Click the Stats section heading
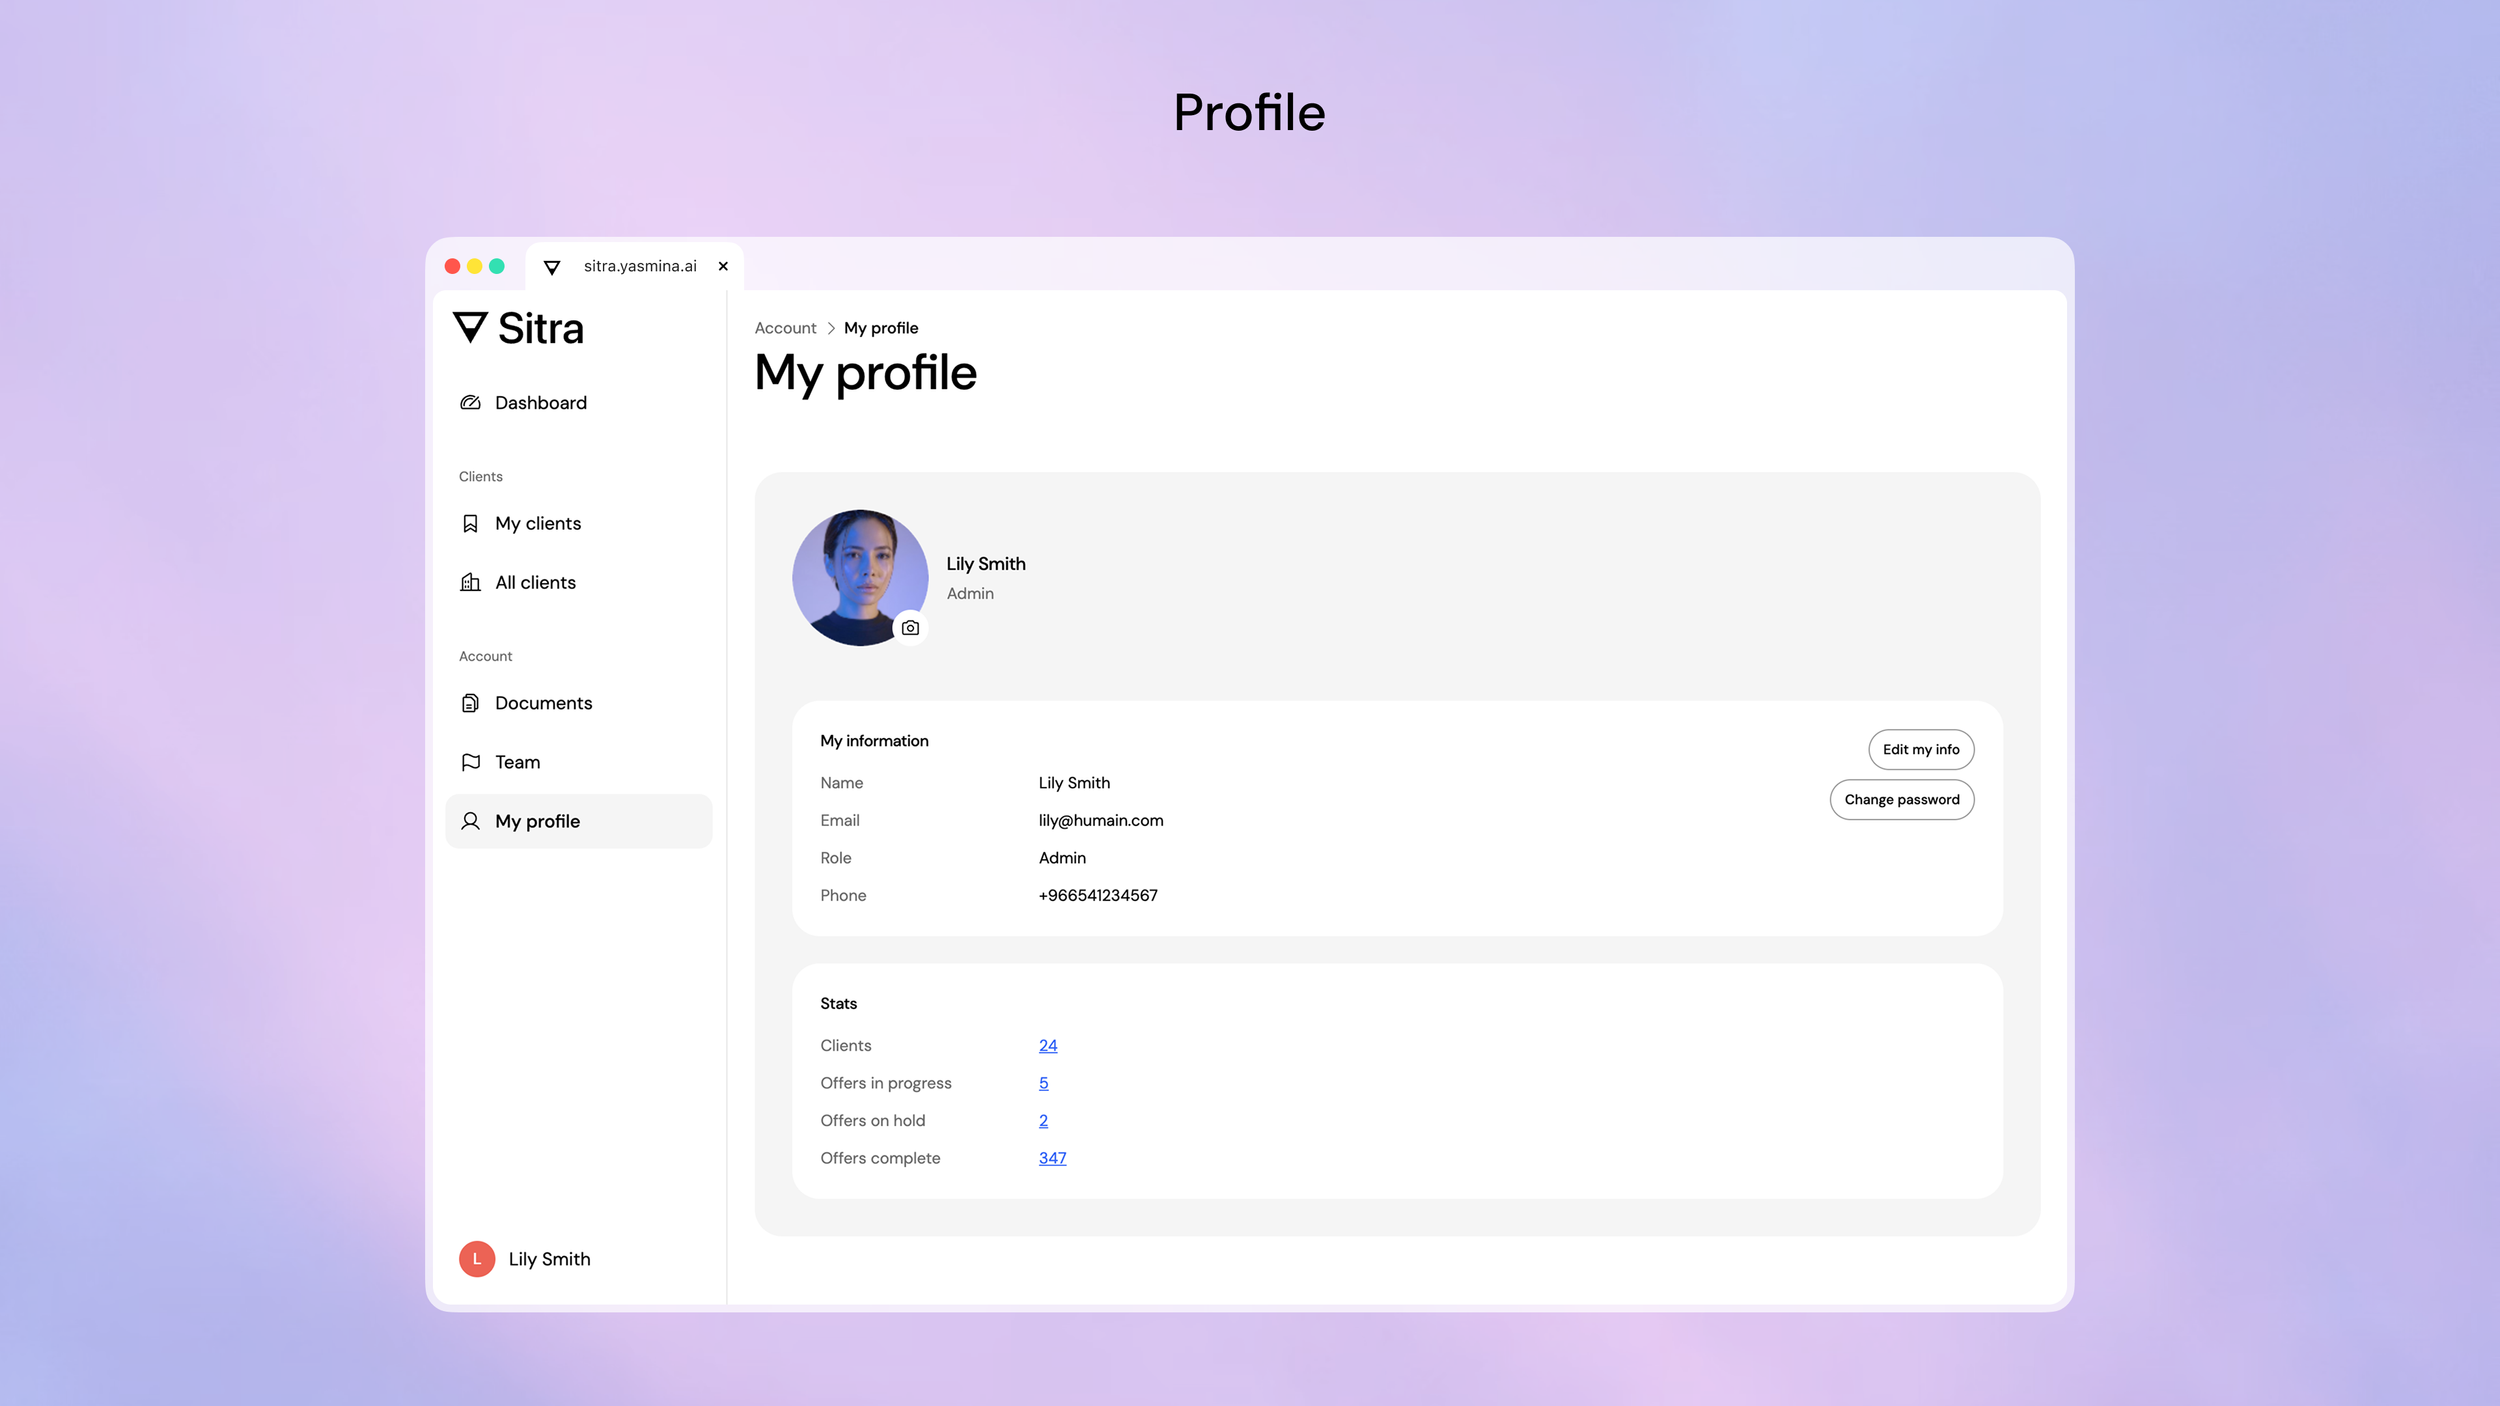This screenshot has width=2500, height=1406. click(x=838, y=1003)
